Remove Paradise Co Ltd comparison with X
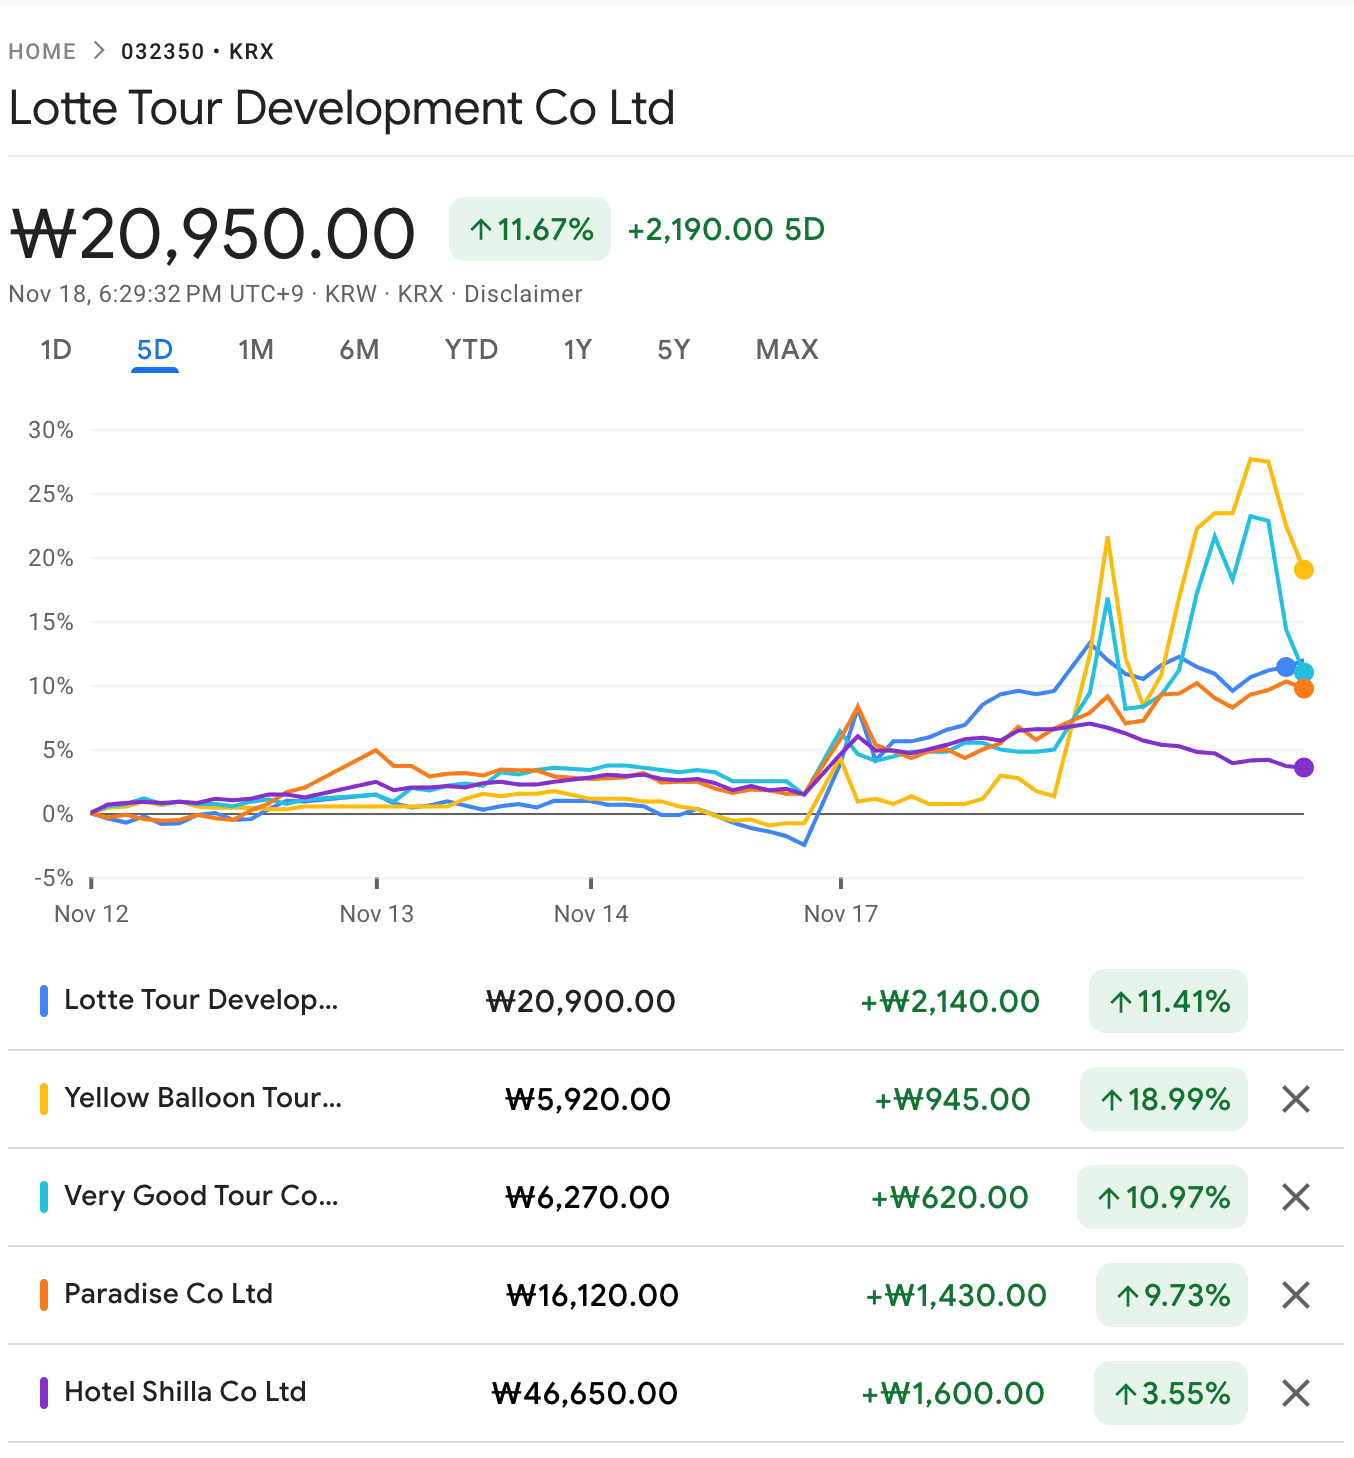 pos(1295,1295)
